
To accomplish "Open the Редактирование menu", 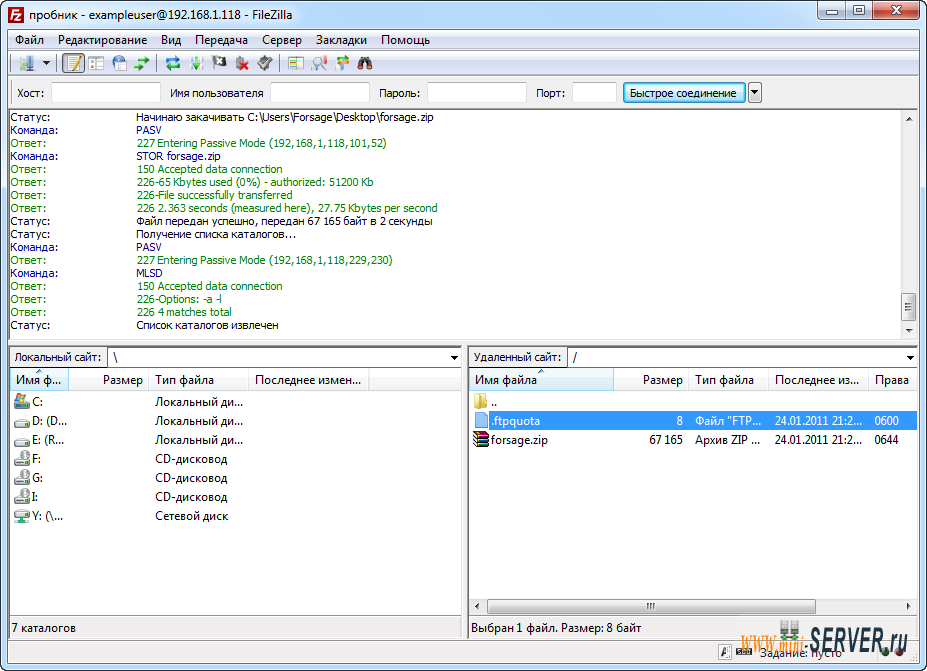I will [x=102, y=40].
